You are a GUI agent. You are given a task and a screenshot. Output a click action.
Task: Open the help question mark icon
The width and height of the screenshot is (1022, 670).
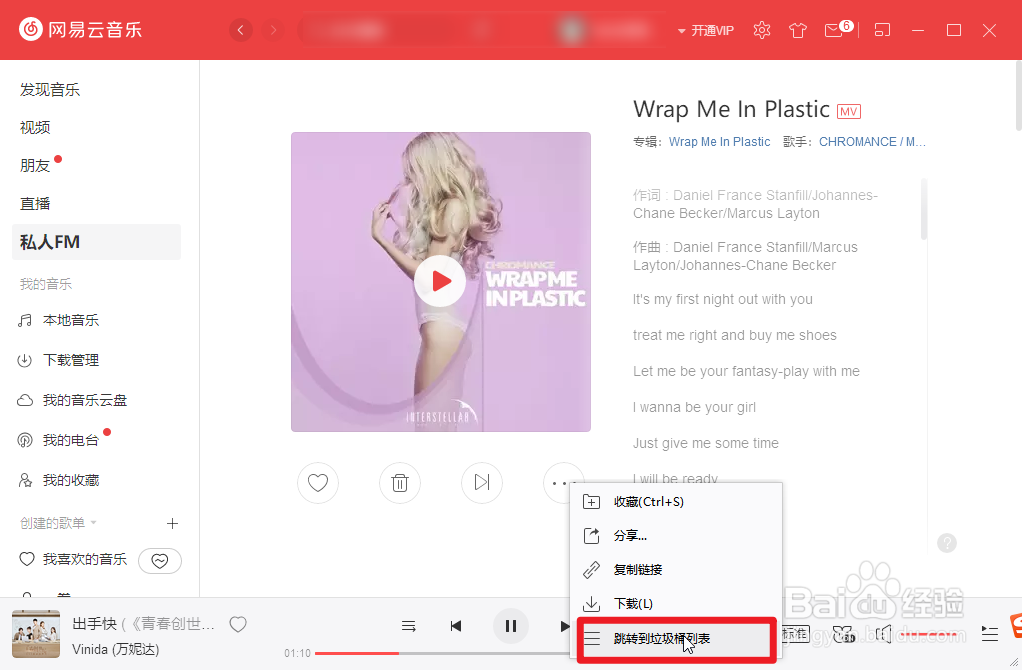(x=947, y=543)
